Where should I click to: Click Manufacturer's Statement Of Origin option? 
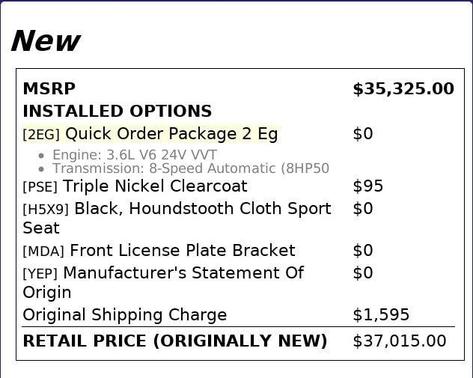pyautogui.click(x=163, y=282)
